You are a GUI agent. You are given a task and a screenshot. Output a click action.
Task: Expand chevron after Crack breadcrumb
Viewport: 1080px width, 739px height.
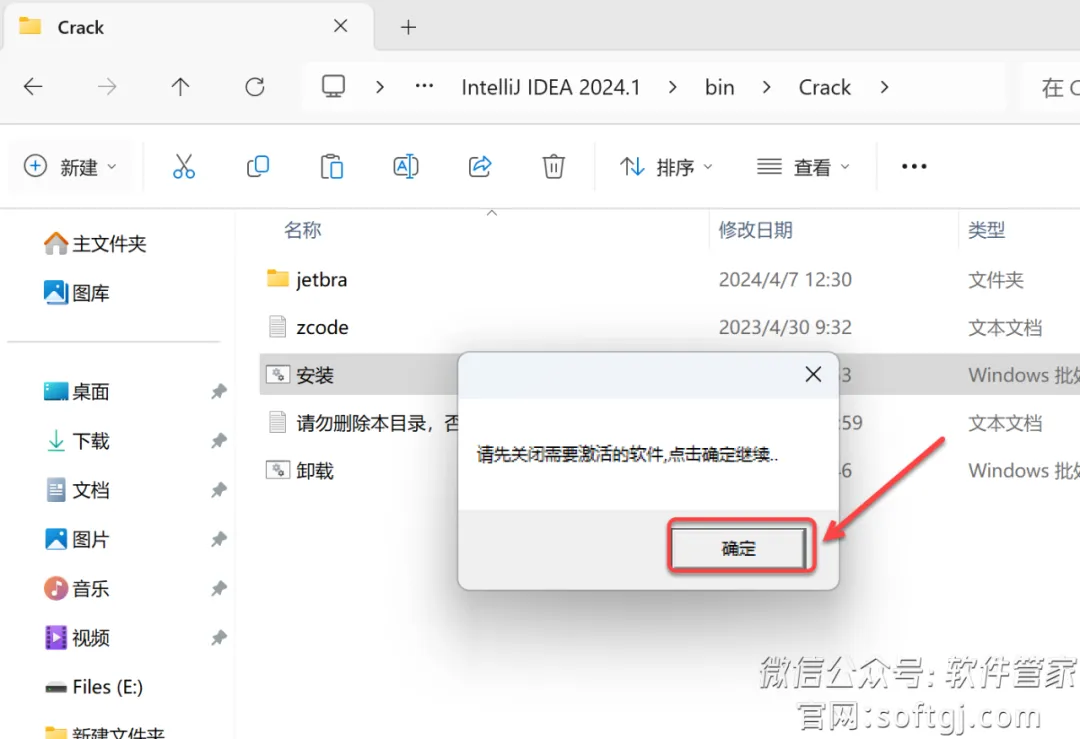tap(884, 87)
